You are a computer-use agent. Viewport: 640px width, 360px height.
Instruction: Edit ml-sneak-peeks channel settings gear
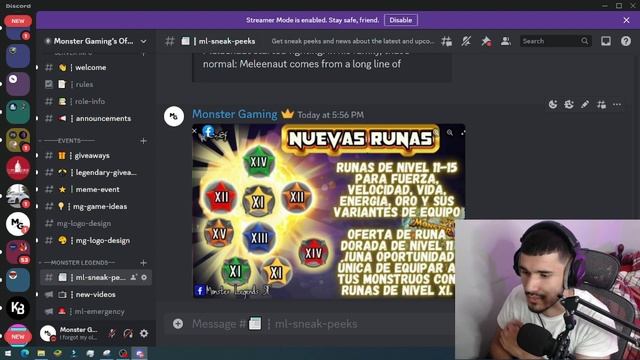coord(144,278)
